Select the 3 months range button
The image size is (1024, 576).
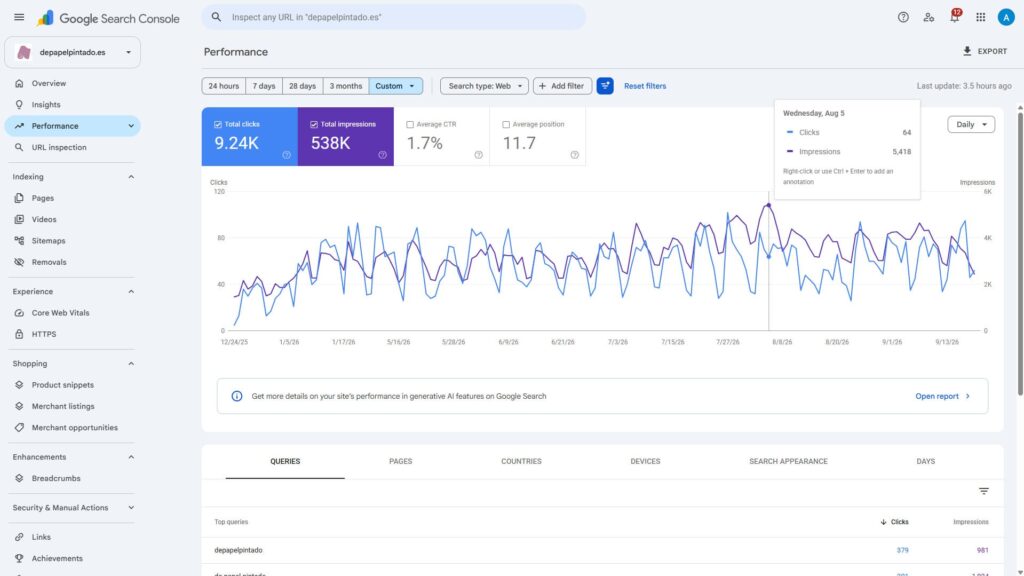(345, 86)
